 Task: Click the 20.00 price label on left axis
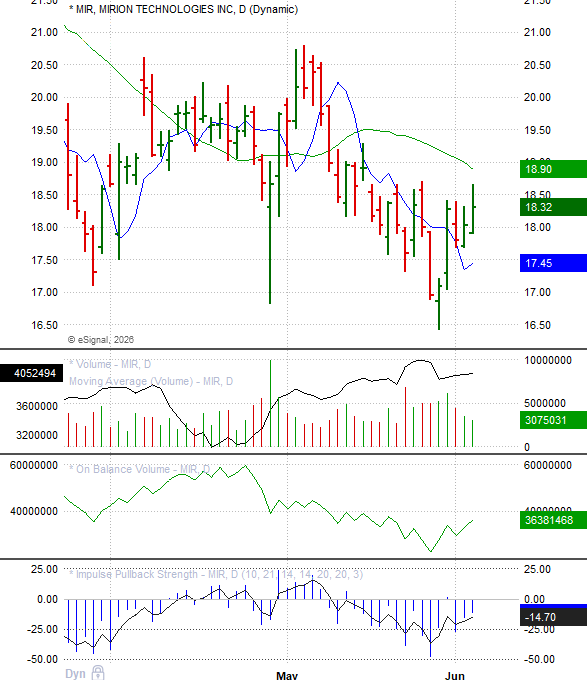click(x=44, y=97)
